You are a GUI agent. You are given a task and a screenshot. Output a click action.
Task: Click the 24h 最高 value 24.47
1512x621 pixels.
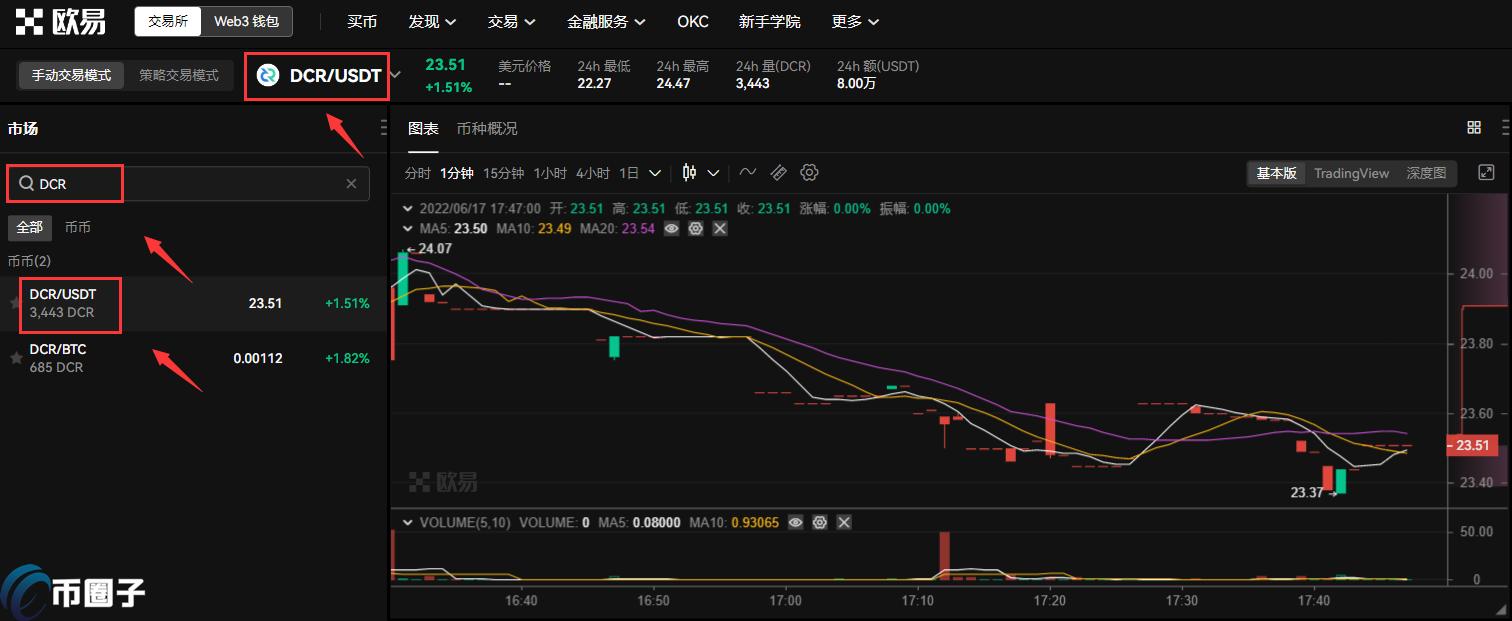coord(673,84)
